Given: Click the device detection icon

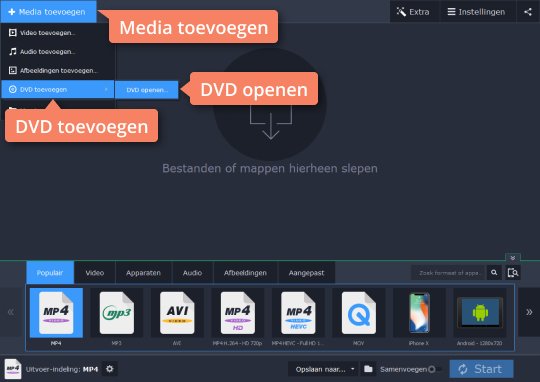Looking at the screenshot, I should 513,273.
